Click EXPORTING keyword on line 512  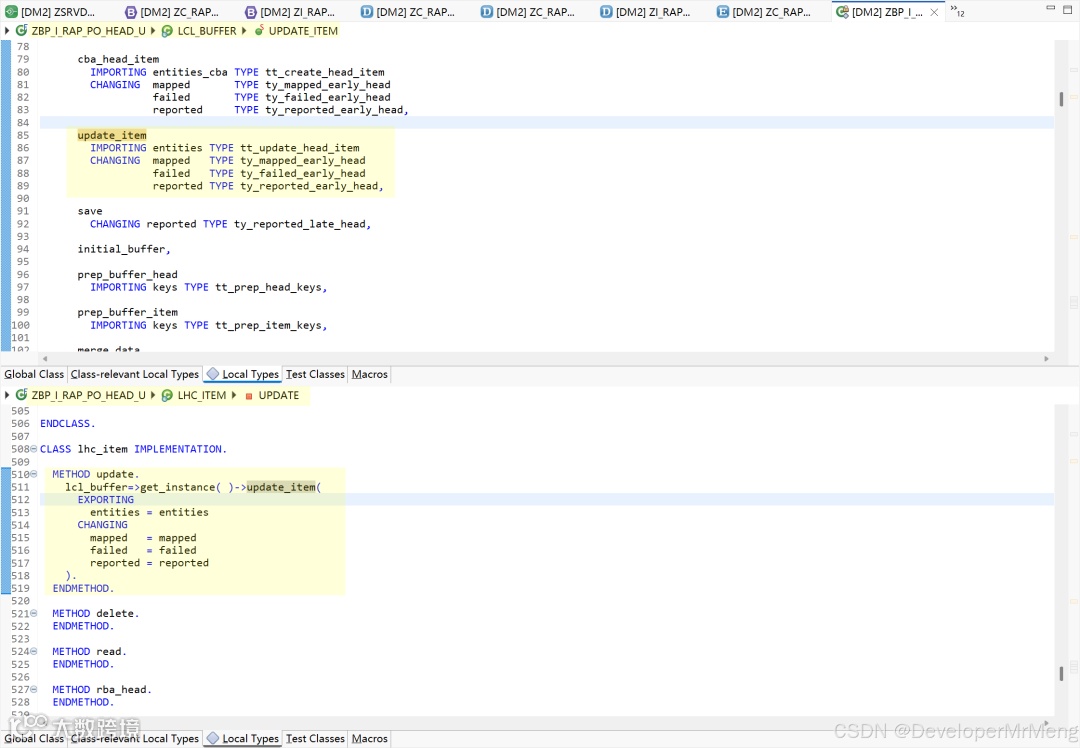105,500
